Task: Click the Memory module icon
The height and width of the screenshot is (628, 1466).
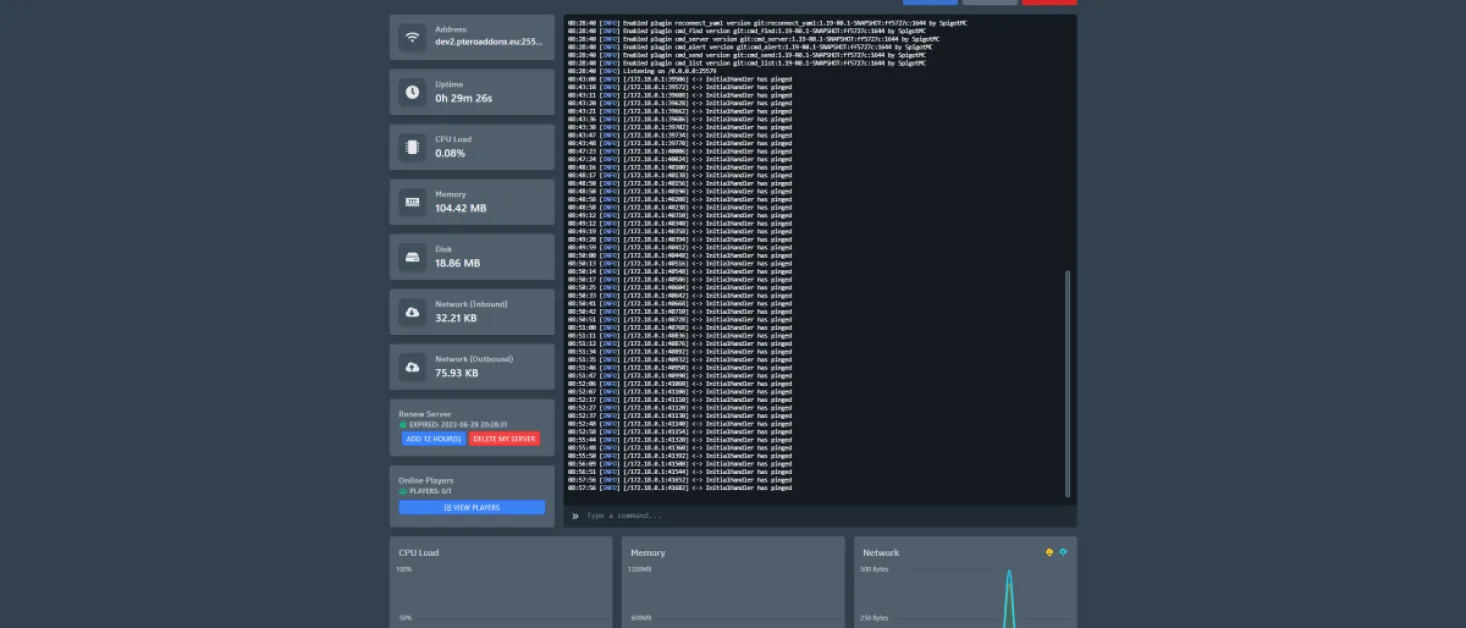Action: click(x=412, y=202)
